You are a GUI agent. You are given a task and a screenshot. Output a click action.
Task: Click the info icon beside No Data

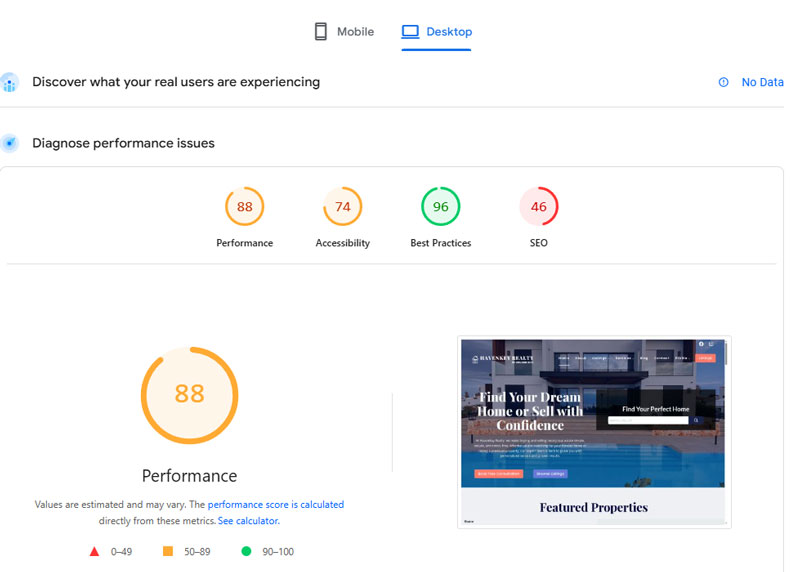click(723, 82)
